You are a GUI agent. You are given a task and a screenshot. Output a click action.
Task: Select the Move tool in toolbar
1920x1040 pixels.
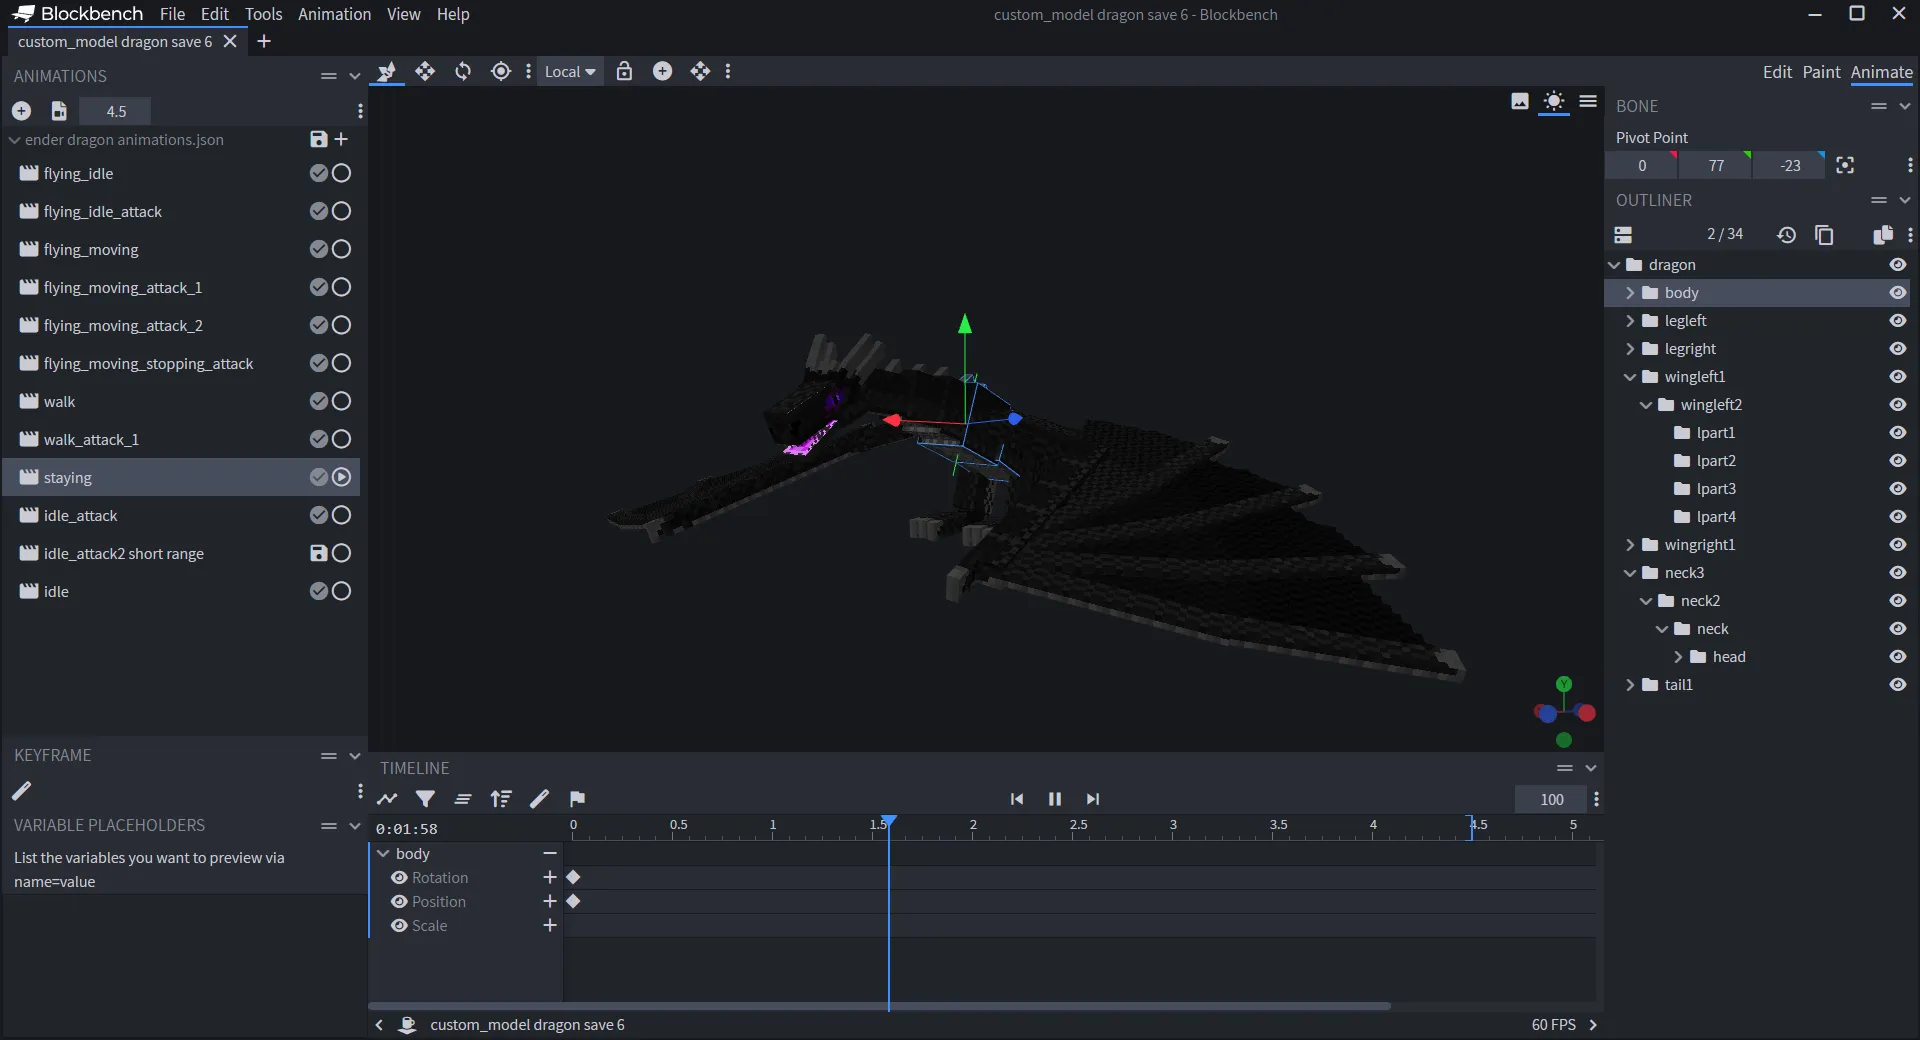(425, 71)
